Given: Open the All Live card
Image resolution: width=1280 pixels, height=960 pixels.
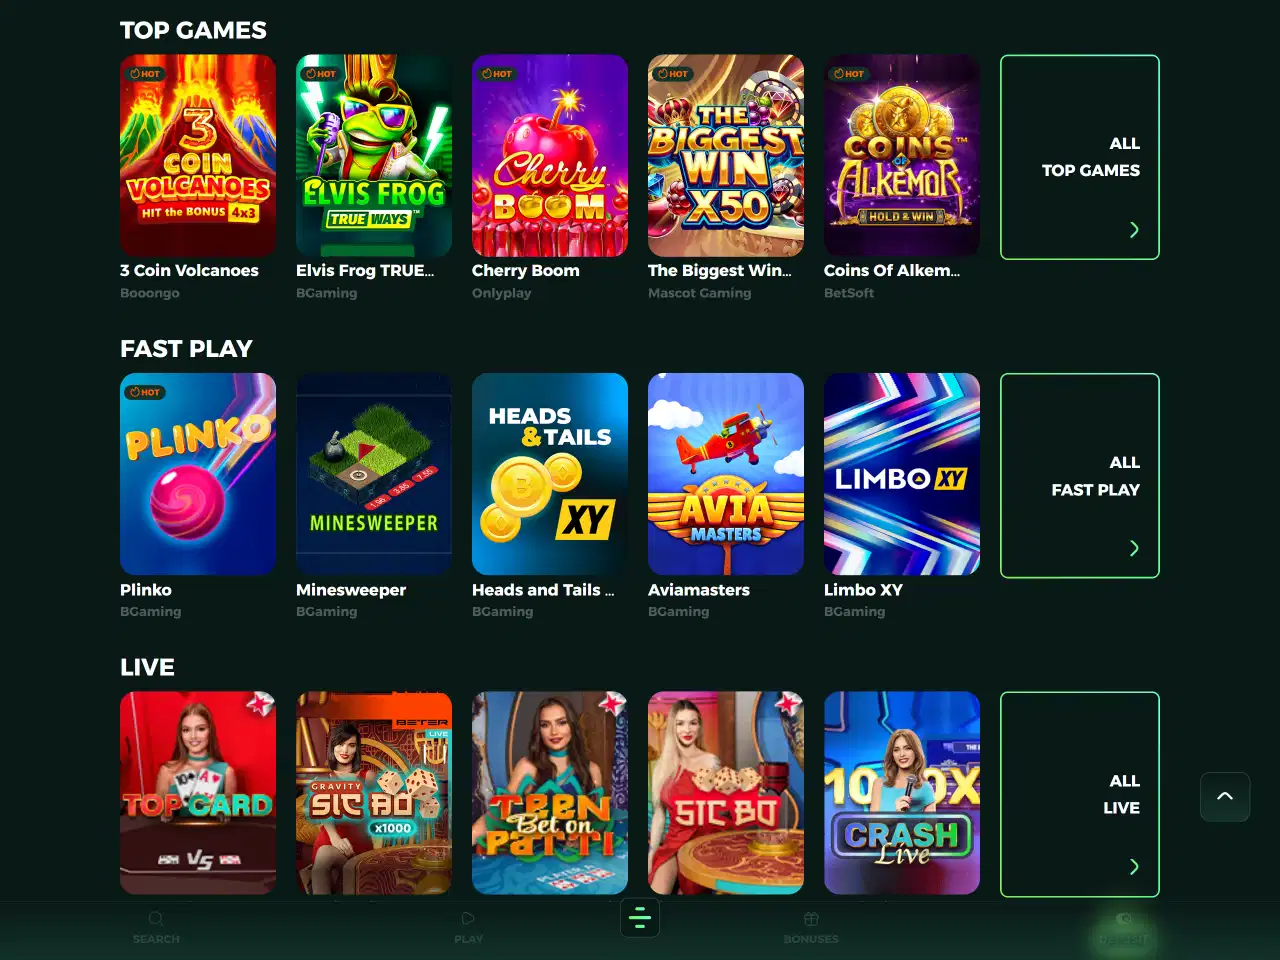Looking at the screenshot, I should (1080, 794).
